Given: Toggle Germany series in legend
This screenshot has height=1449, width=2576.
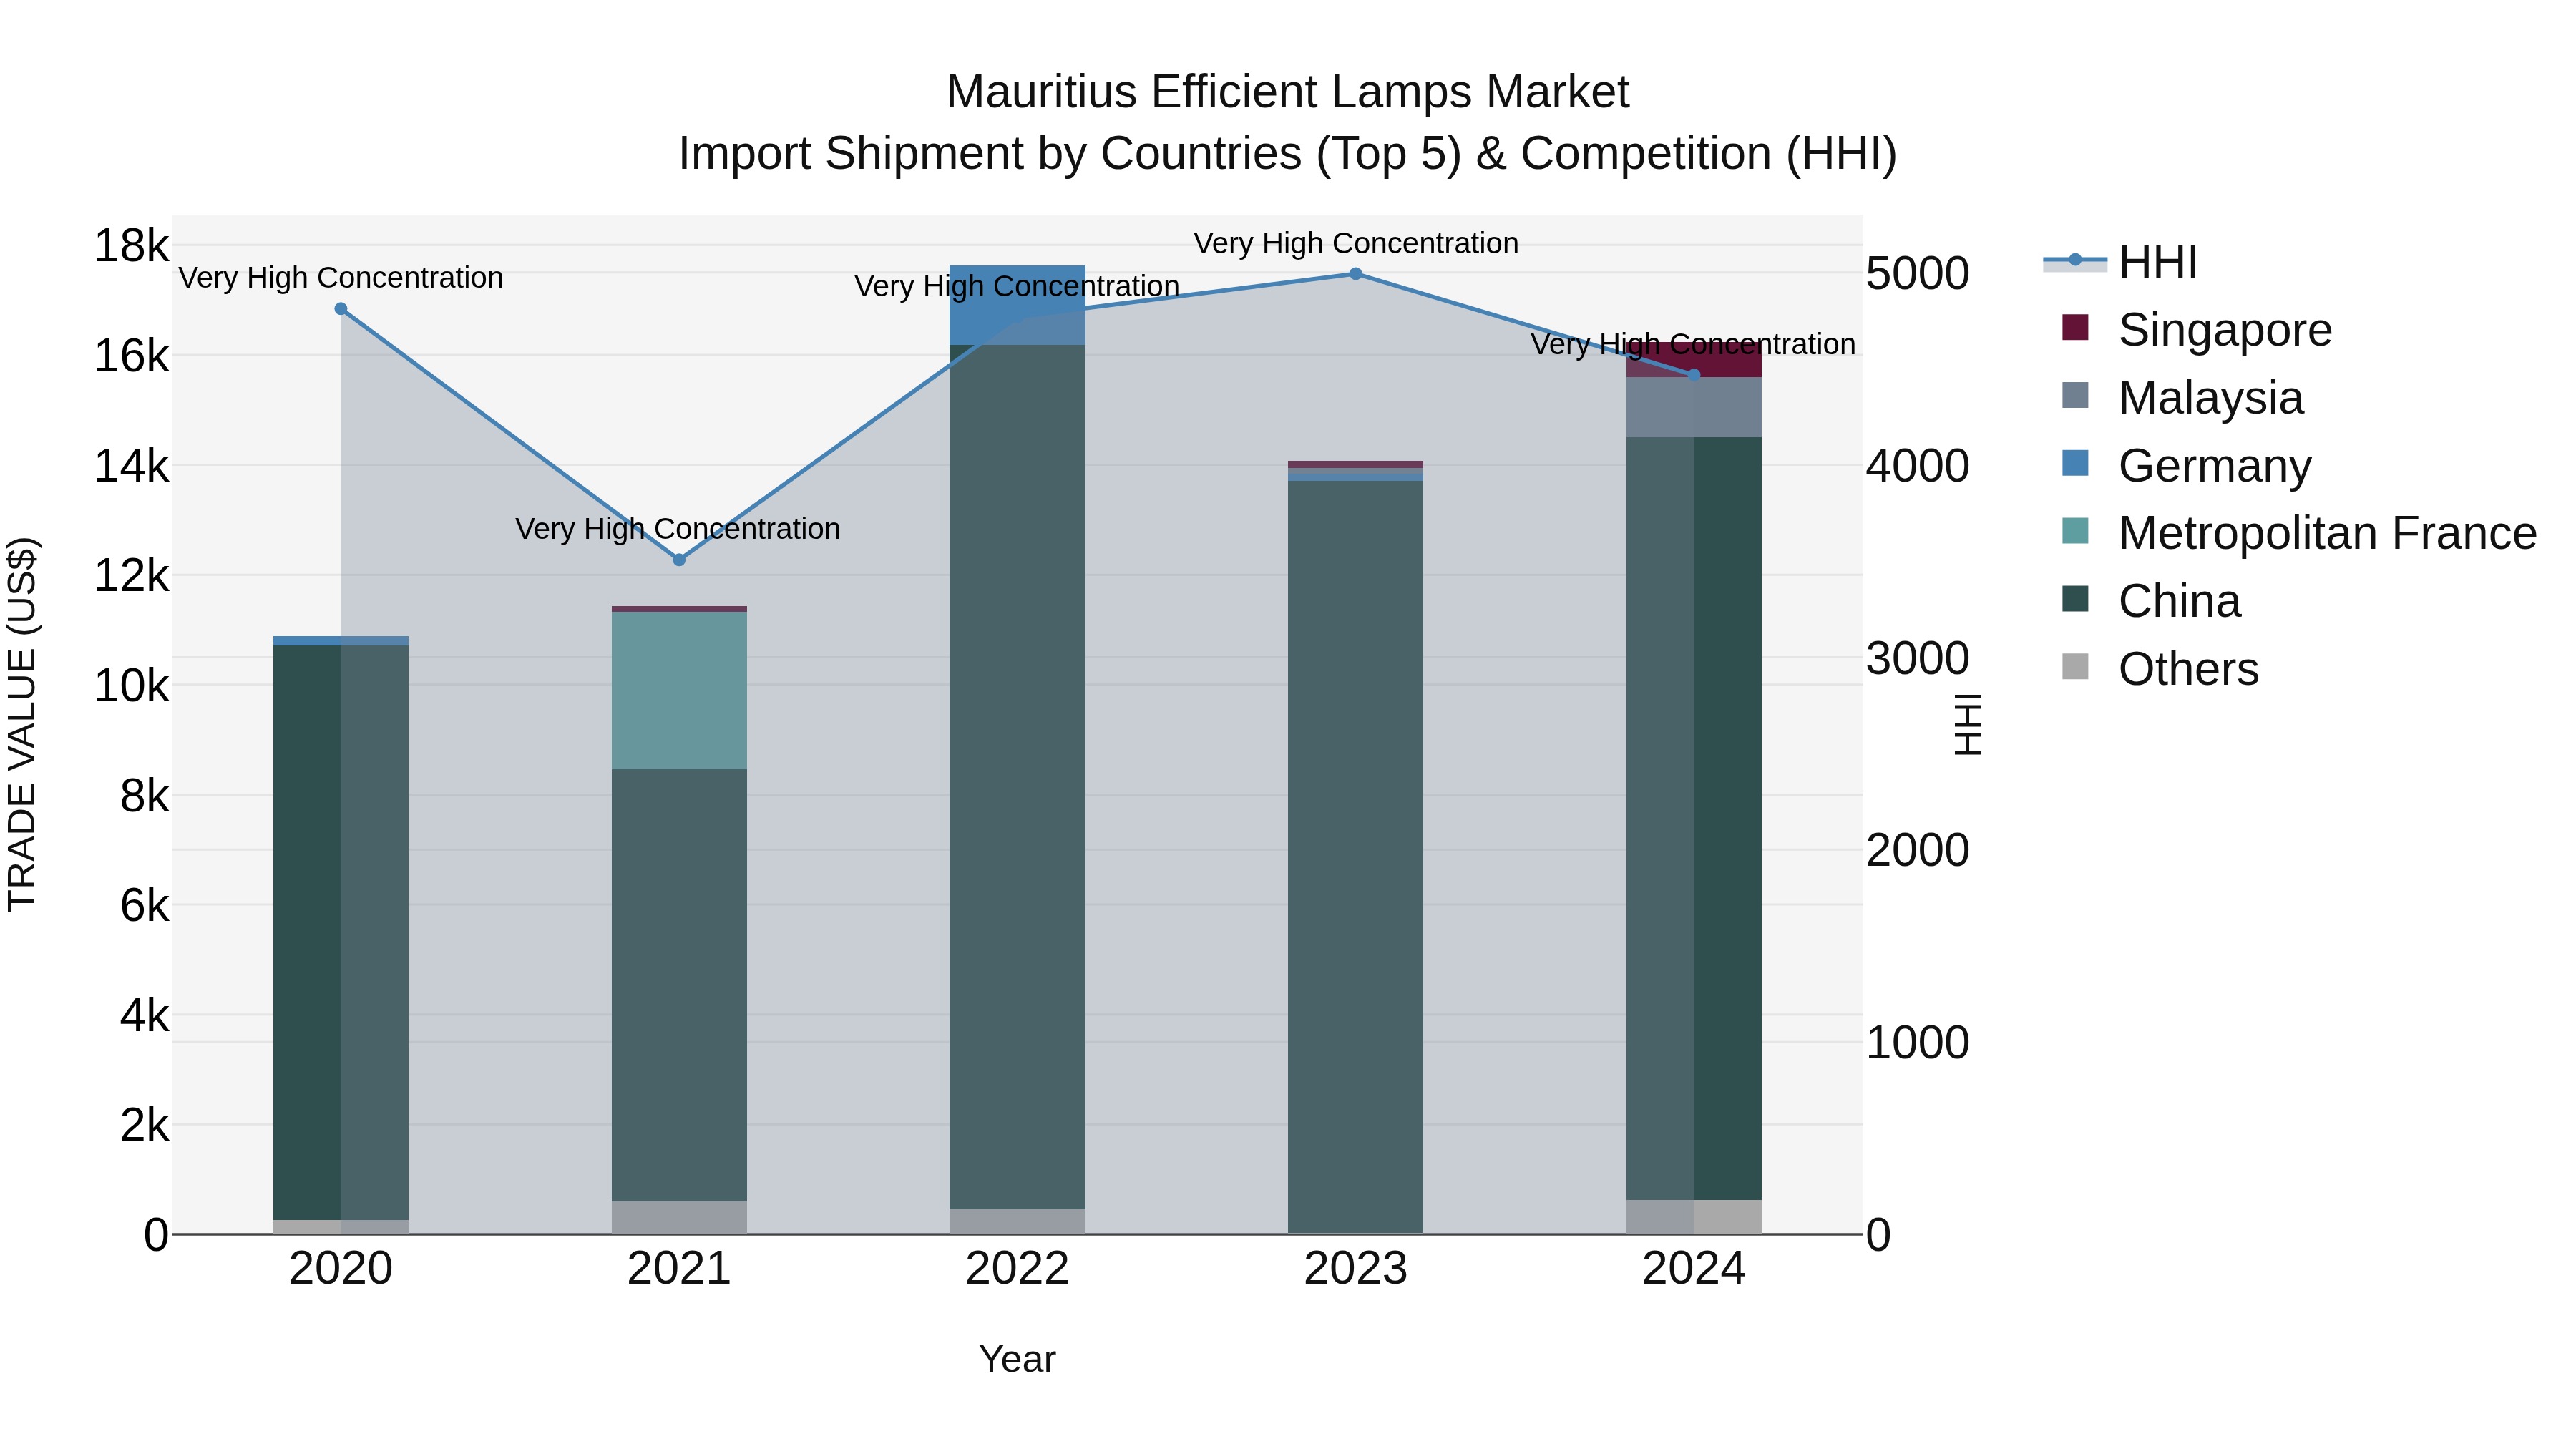Looking at the screenshot, I should click(x=2187, y=466).
